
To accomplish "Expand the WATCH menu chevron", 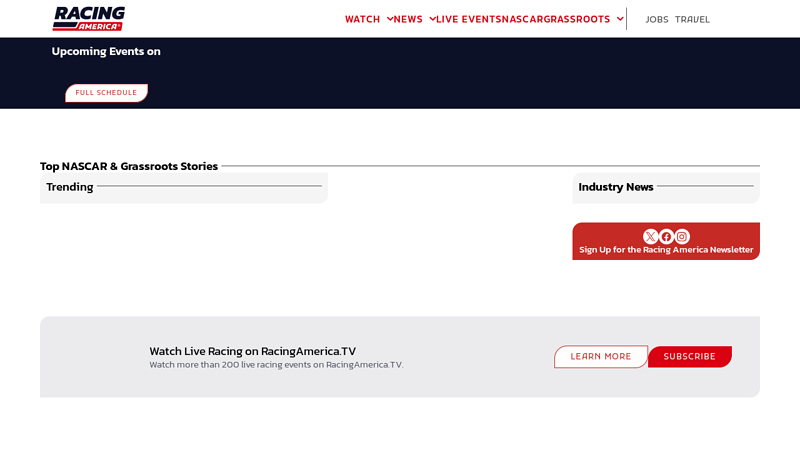I will [390, 19].
